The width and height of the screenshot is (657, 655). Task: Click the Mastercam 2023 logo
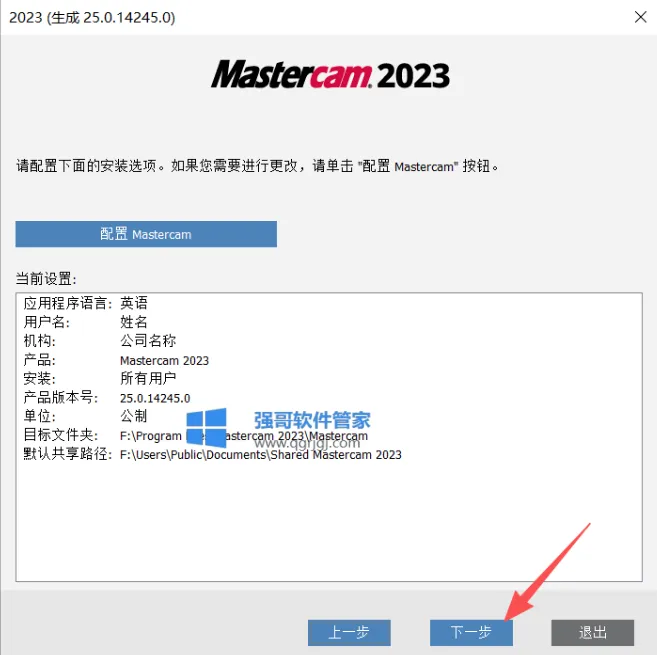(x=330, y=75)
